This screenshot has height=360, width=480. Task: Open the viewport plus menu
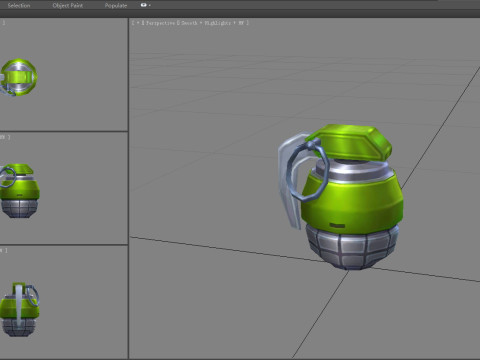(137, 23)
